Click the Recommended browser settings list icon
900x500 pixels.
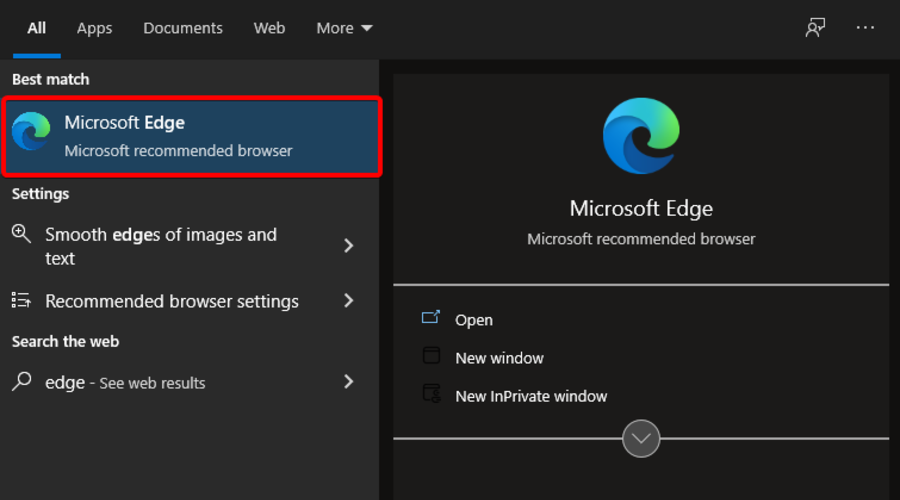21,300
